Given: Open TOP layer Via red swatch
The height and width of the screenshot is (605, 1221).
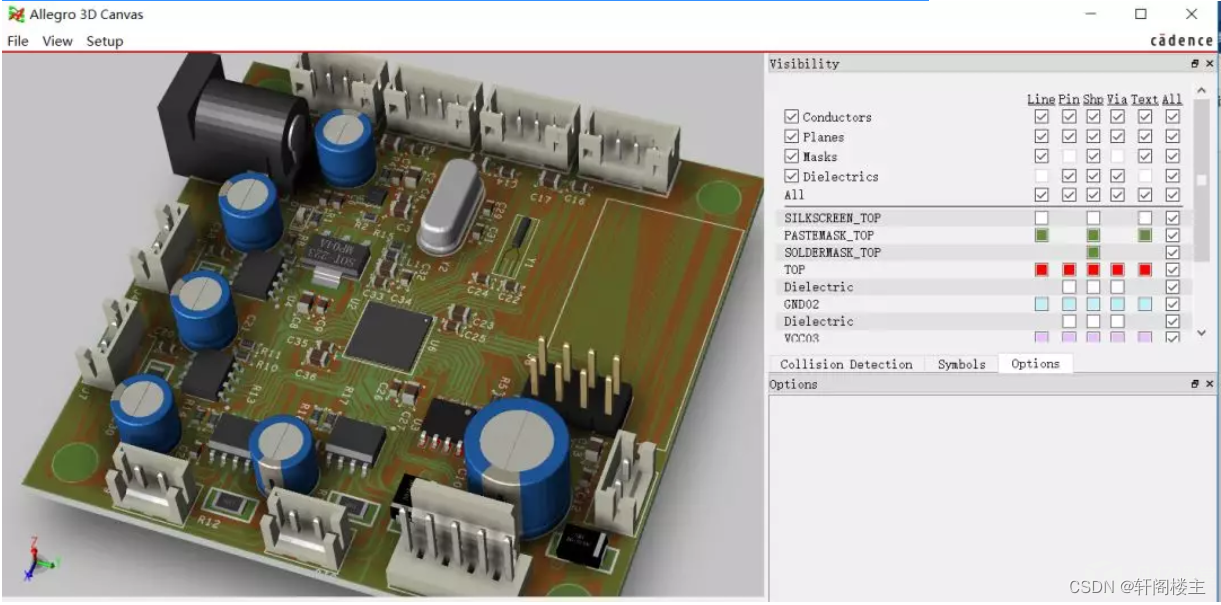Looking at the screenshot, I should tap(1117, 270).
